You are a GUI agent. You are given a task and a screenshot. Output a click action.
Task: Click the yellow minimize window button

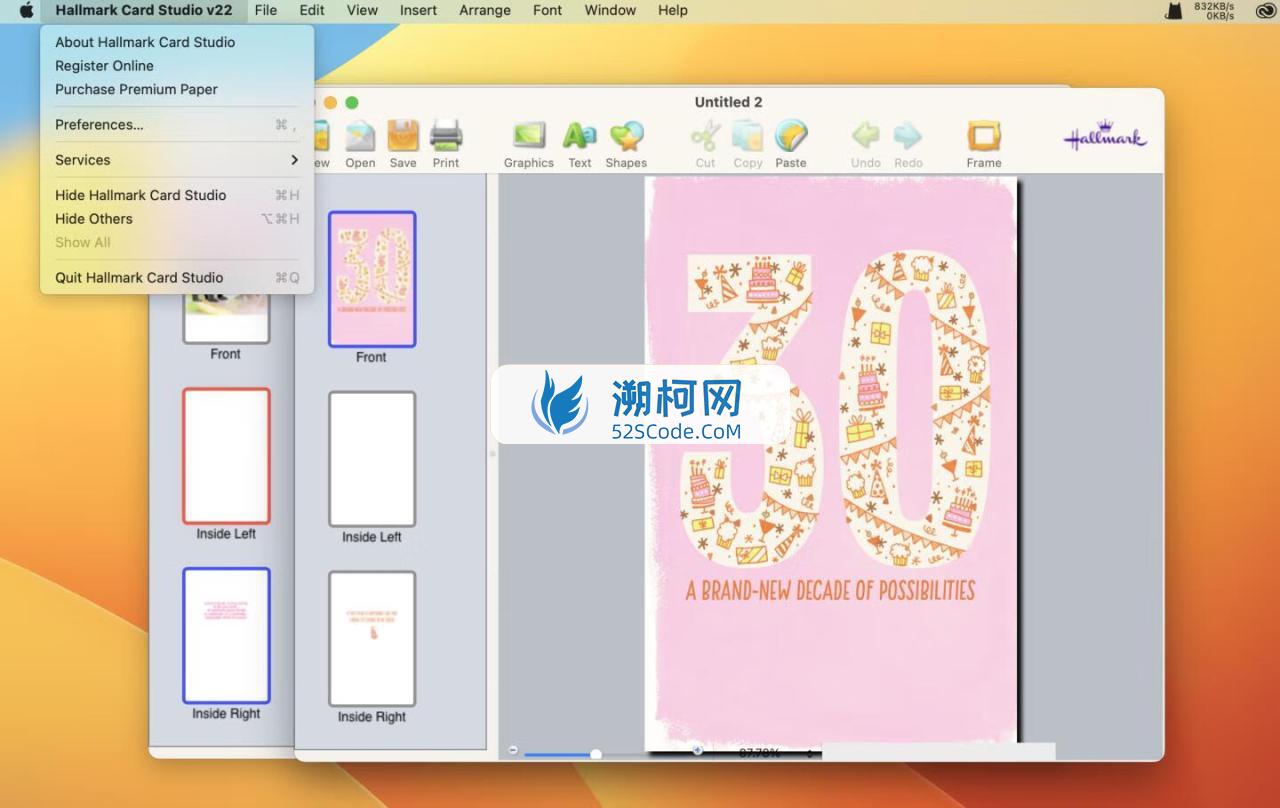tap(331, 102)
